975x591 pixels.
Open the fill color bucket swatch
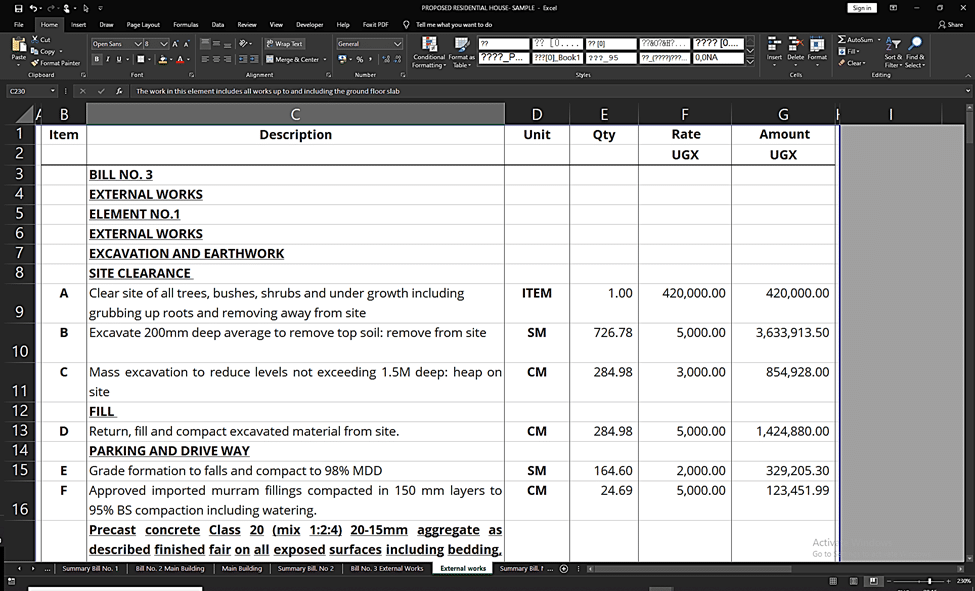pyautogui.click(x=163, y=60)
